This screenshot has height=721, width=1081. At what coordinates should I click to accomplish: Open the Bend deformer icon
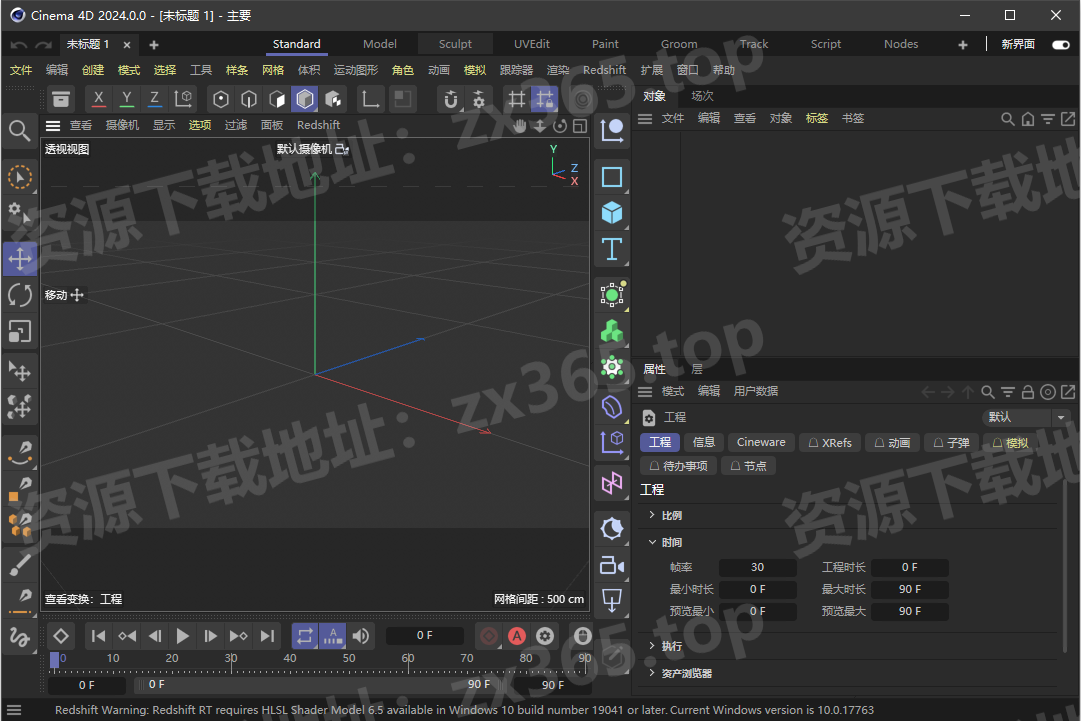[612, 407]
